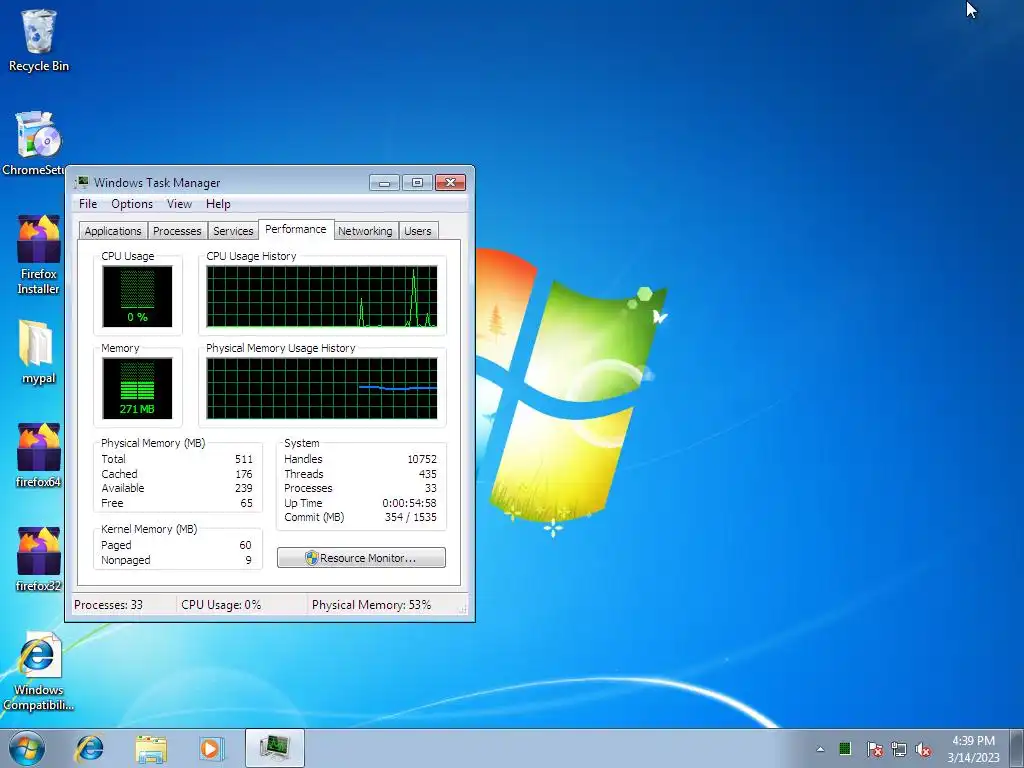Minimize the Task Manager window
Image resolution: width=1024 pixels, height=768 pixels.
[x=384, y=182]
